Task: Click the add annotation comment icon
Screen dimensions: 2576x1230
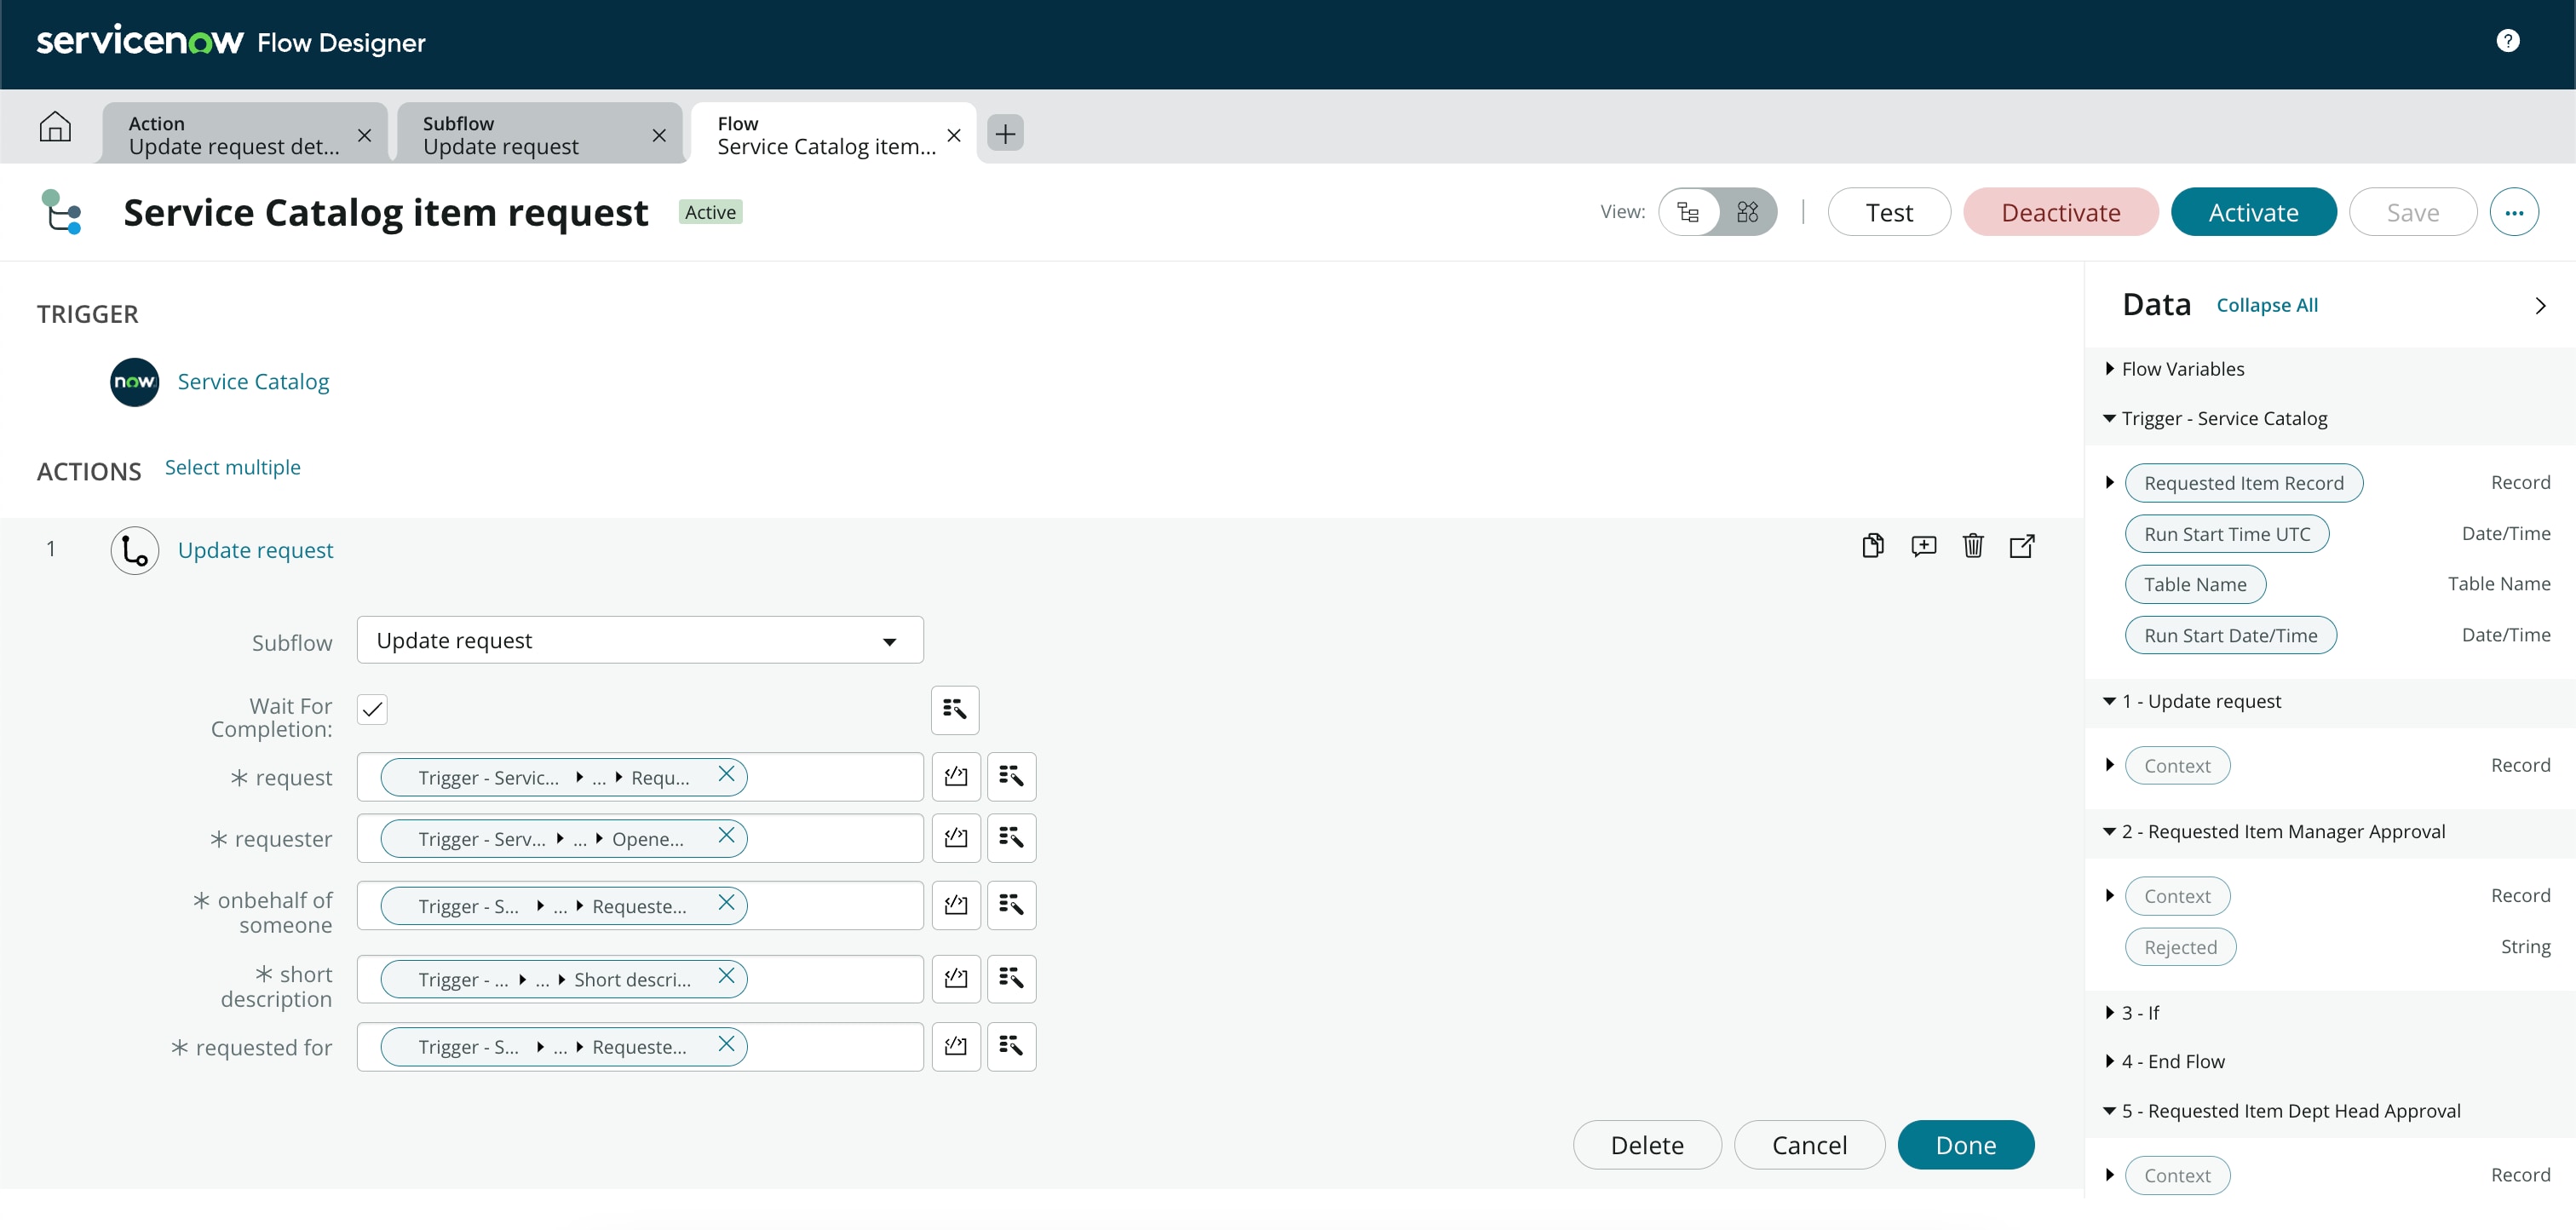Action: 1923,546
